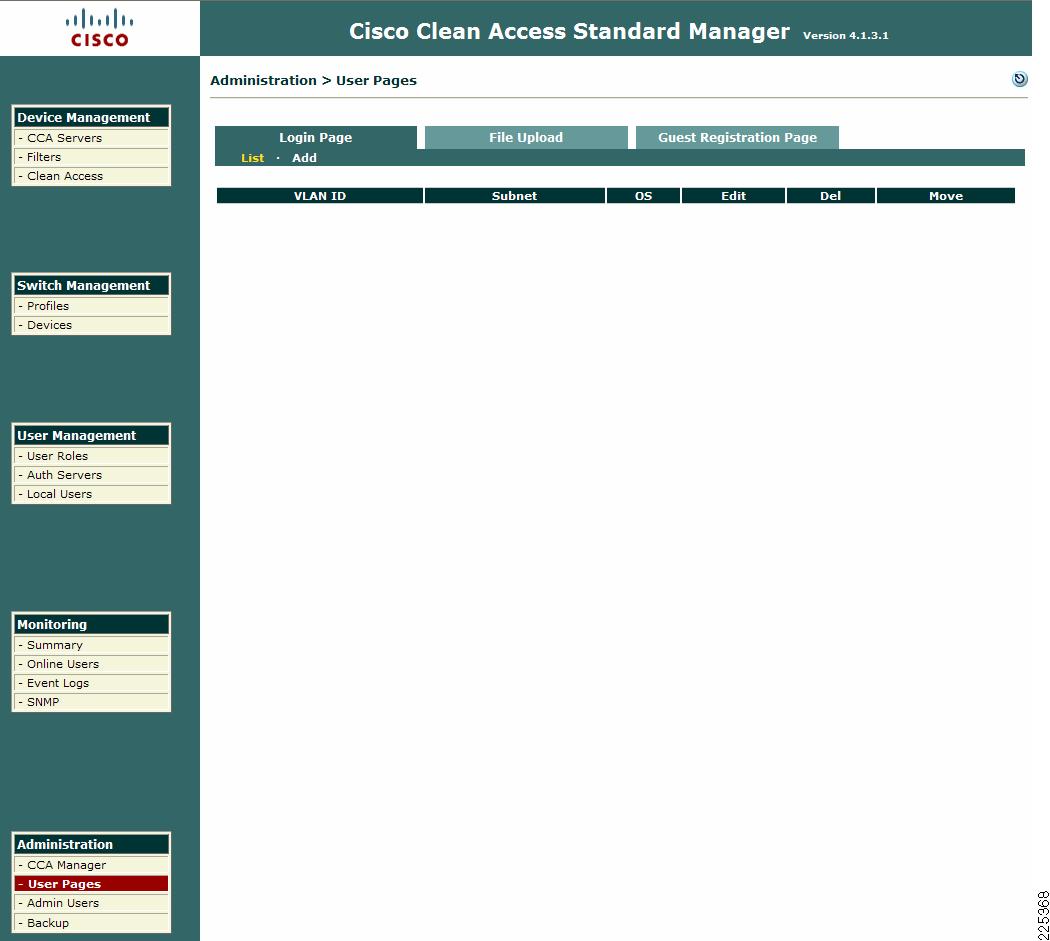Open CCA Manager under Administration
The height and width of the screenshot is (941, 1050).
92,865
